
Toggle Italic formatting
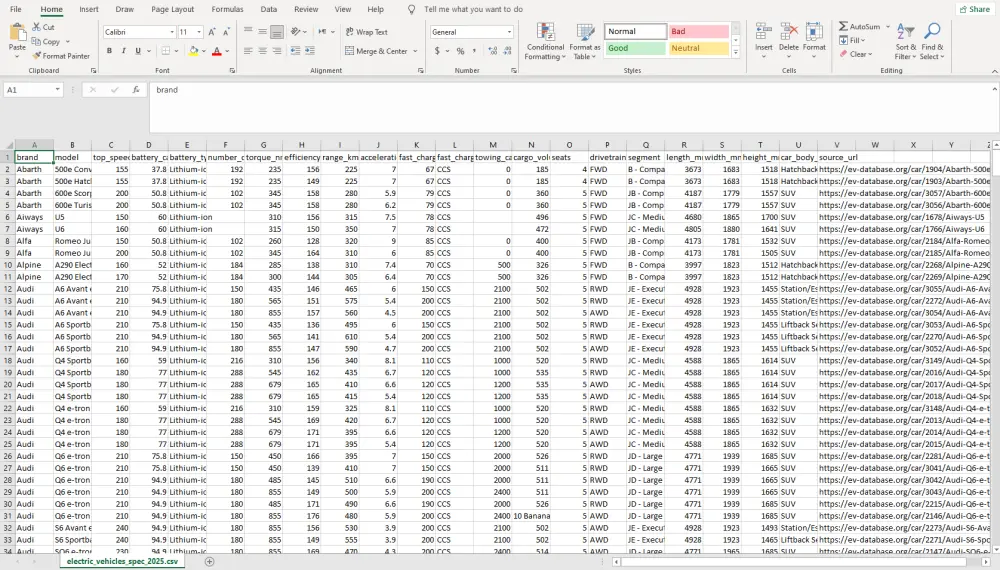(x=123, y=51)
